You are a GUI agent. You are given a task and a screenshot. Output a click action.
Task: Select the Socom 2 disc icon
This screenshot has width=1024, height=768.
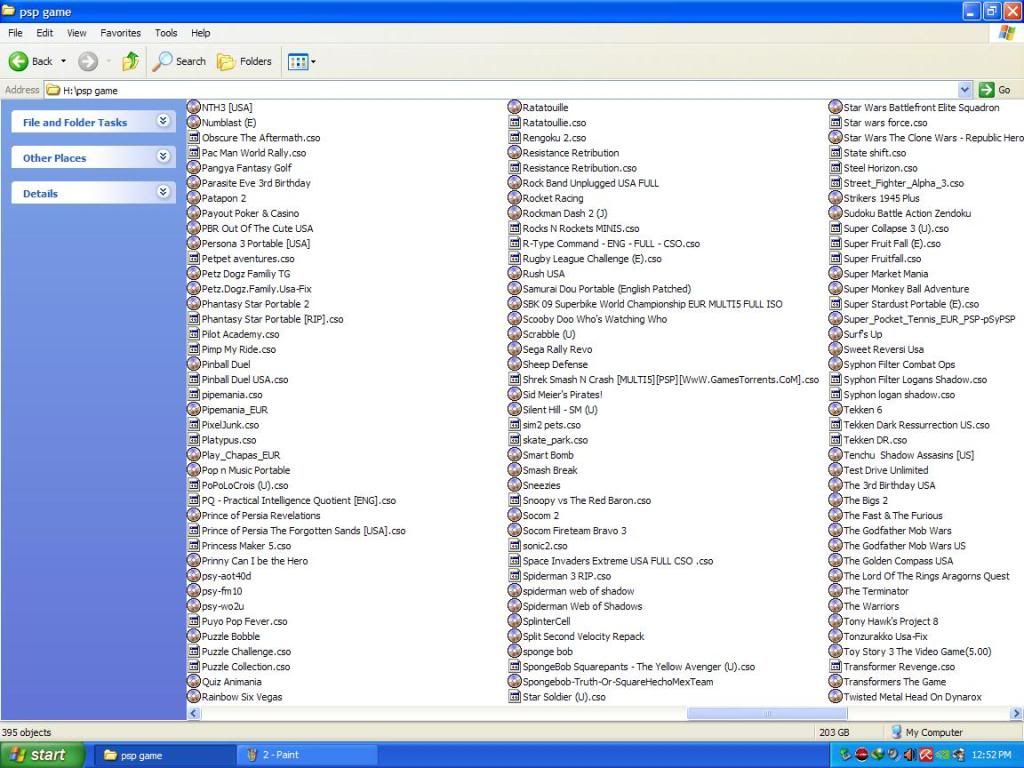point(514,515)
